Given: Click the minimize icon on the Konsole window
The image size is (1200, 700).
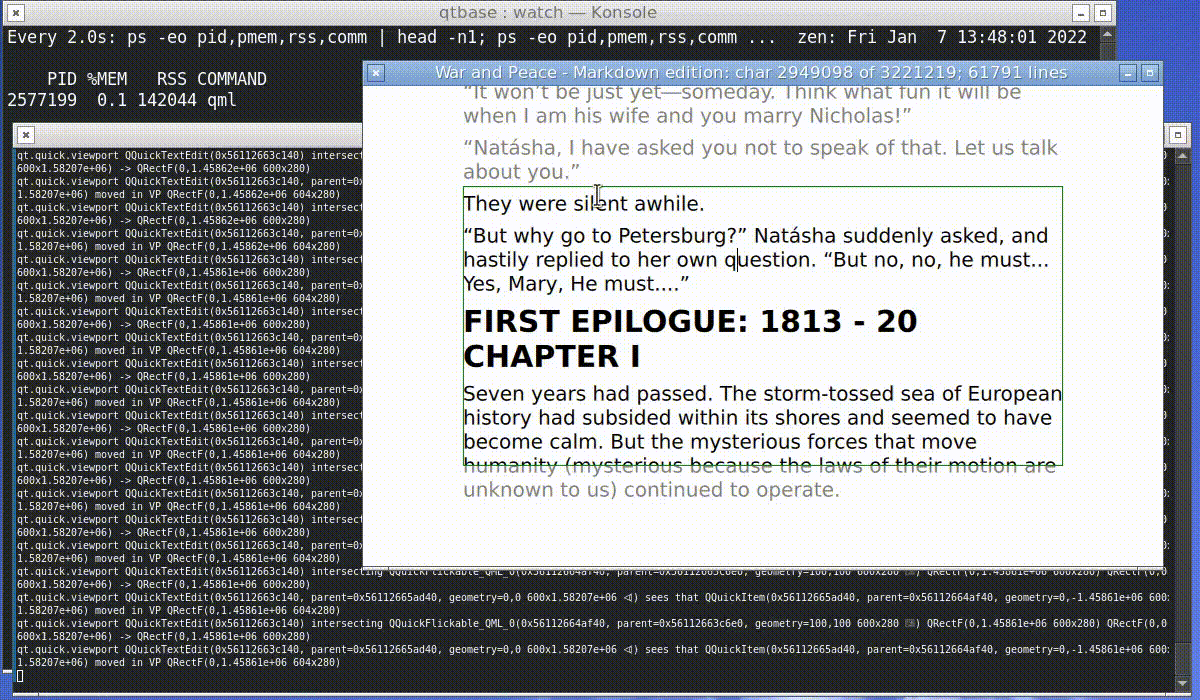Looking at the screenshot, I should (1080, 13).
